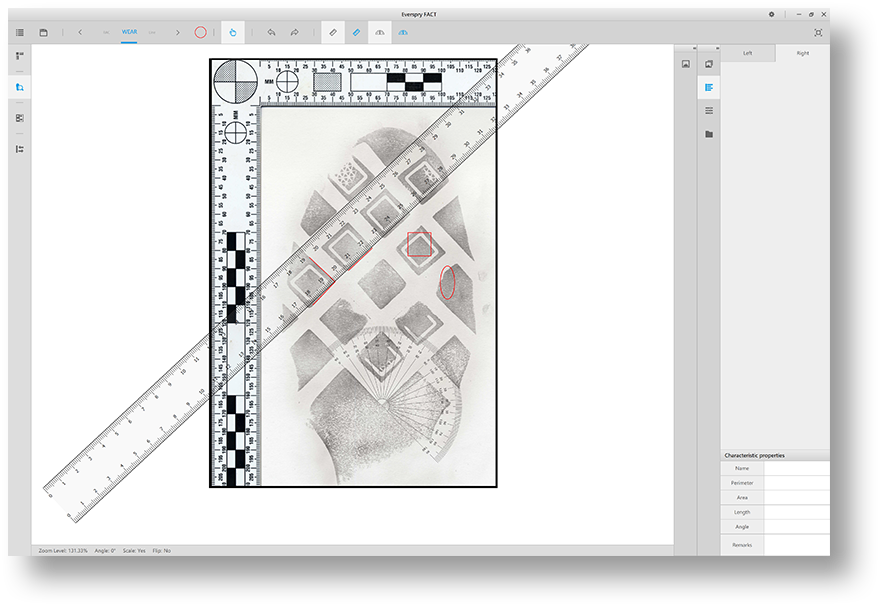This screenshot has height=607, width=881.
Task: Open the hamburger menu icon in top toolbar
Action: 20,33
